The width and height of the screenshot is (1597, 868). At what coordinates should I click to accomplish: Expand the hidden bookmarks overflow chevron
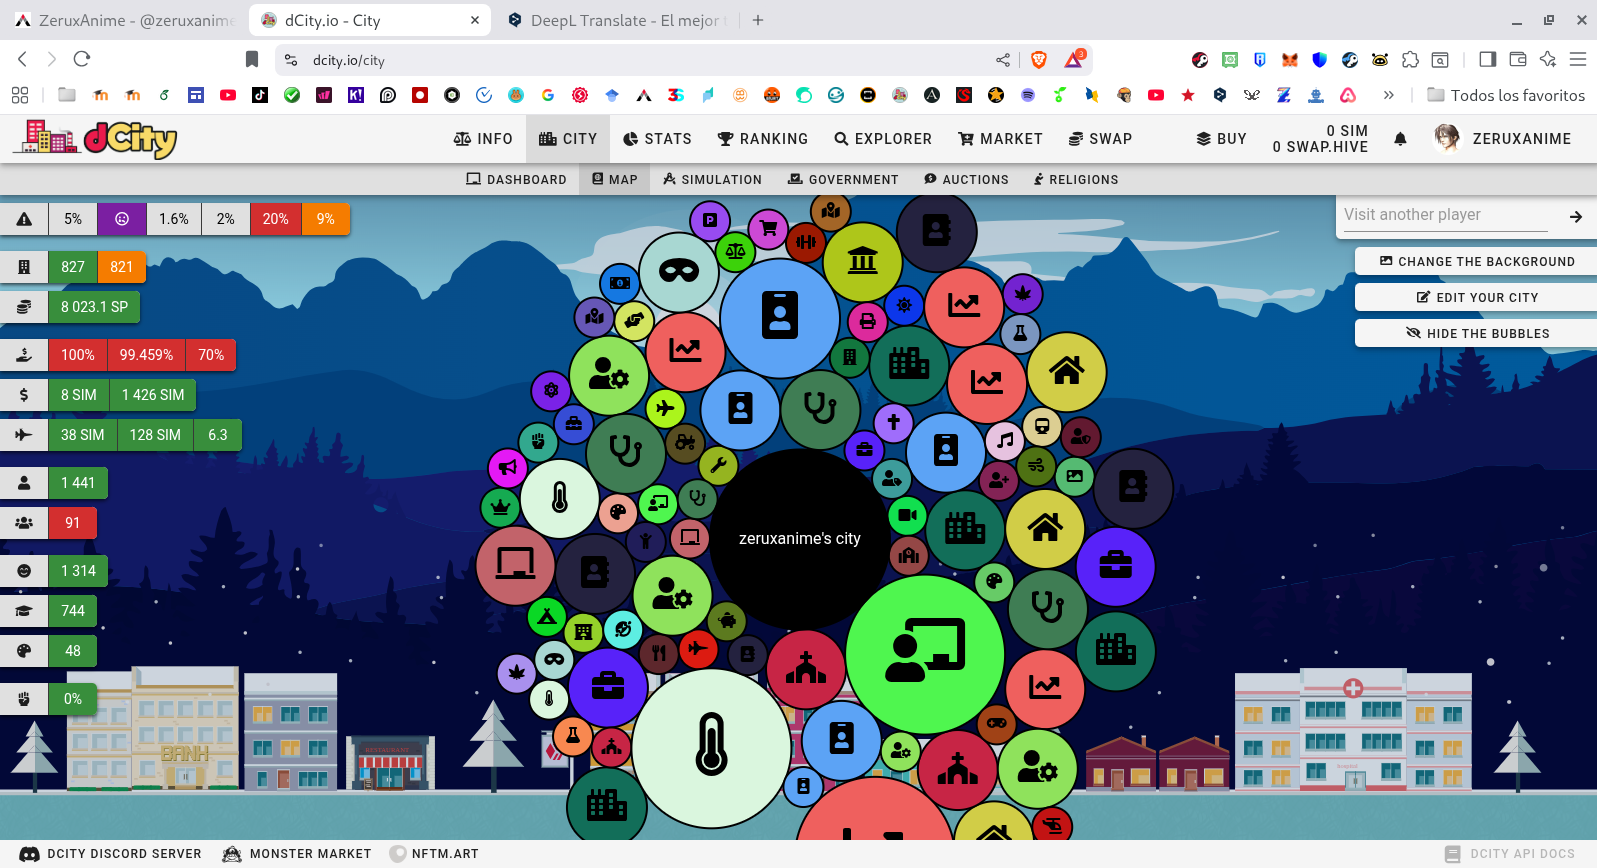click(1388, 95)
